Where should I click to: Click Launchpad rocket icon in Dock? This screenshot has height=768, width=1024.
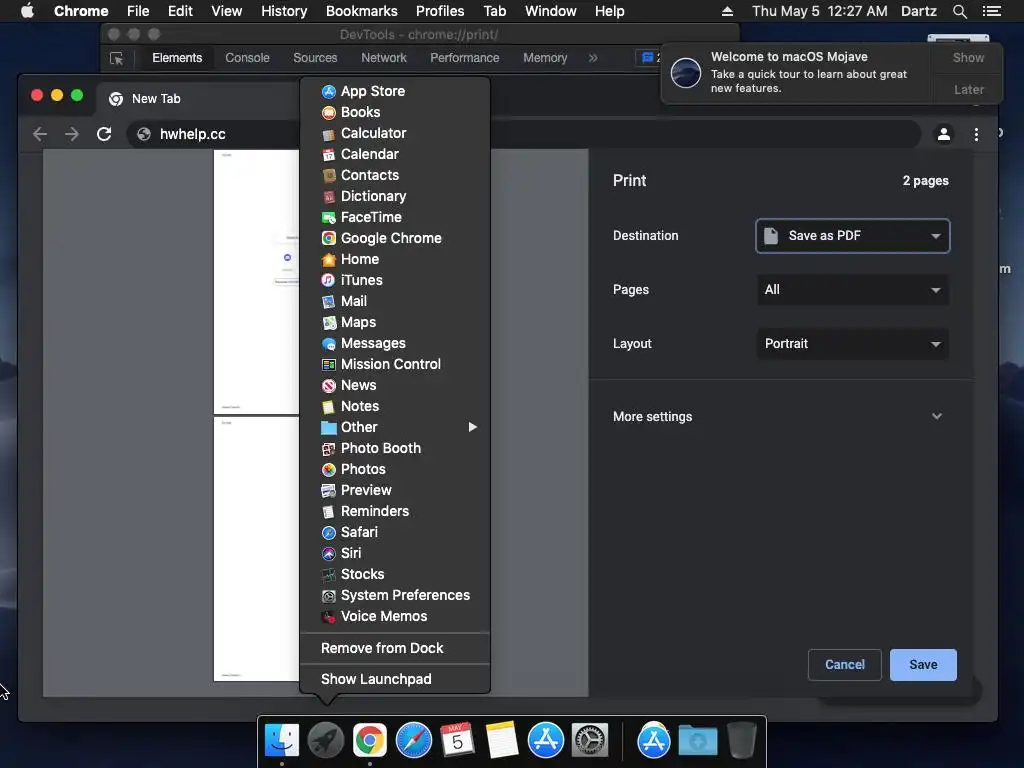click(325, 741)
